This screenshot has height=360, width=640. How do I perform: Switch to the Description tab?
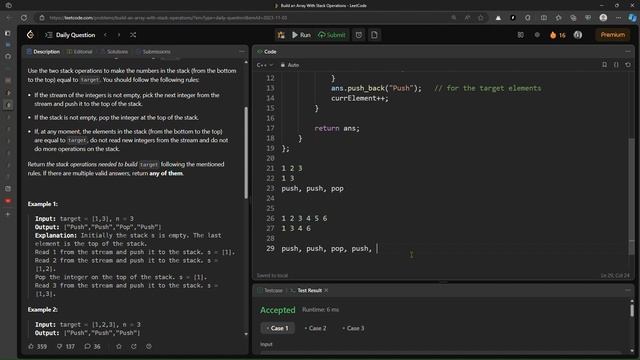click(x=43, y=52)
